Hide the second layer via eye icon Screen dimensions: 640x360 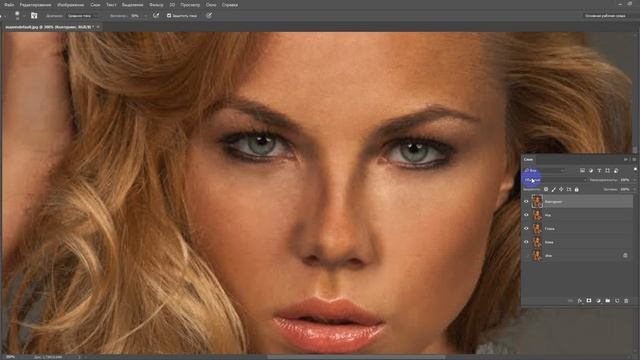coord(526,215)
